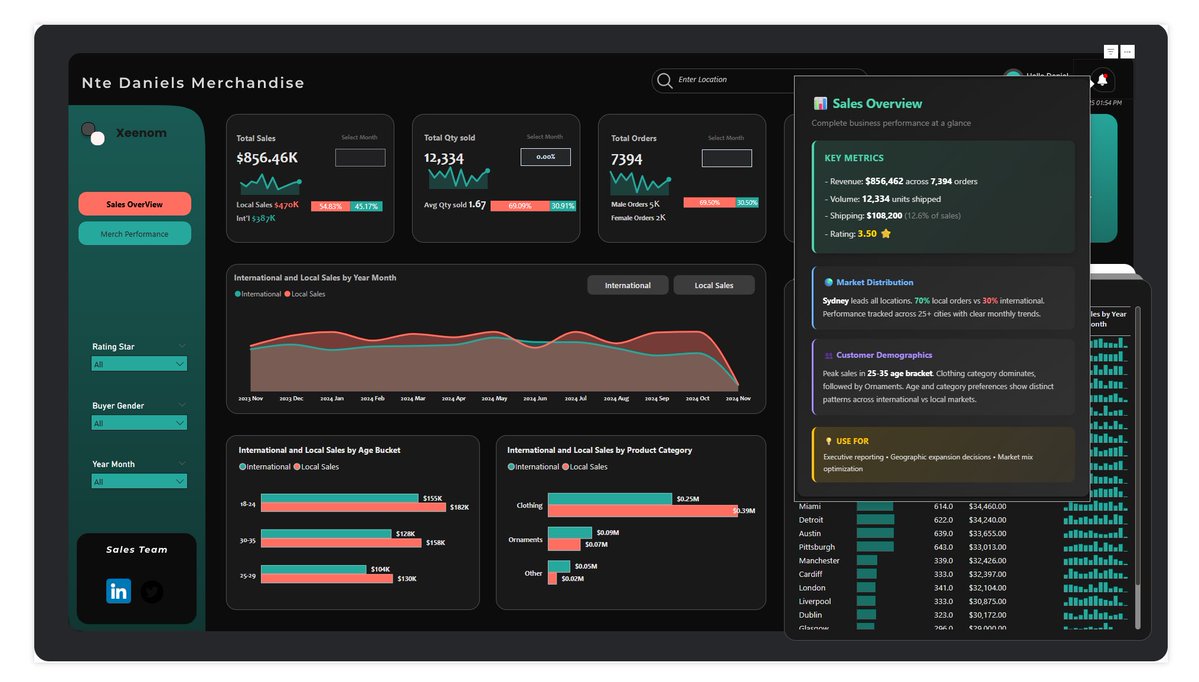
Task: Click the Nte Daniels Merchandise title
Action: coord(193,83)
